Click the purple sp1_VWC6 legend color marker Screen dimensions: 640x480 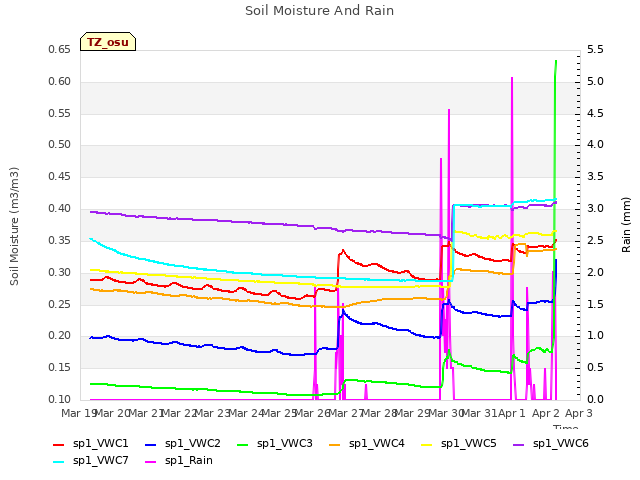click(x=519, y=445)
